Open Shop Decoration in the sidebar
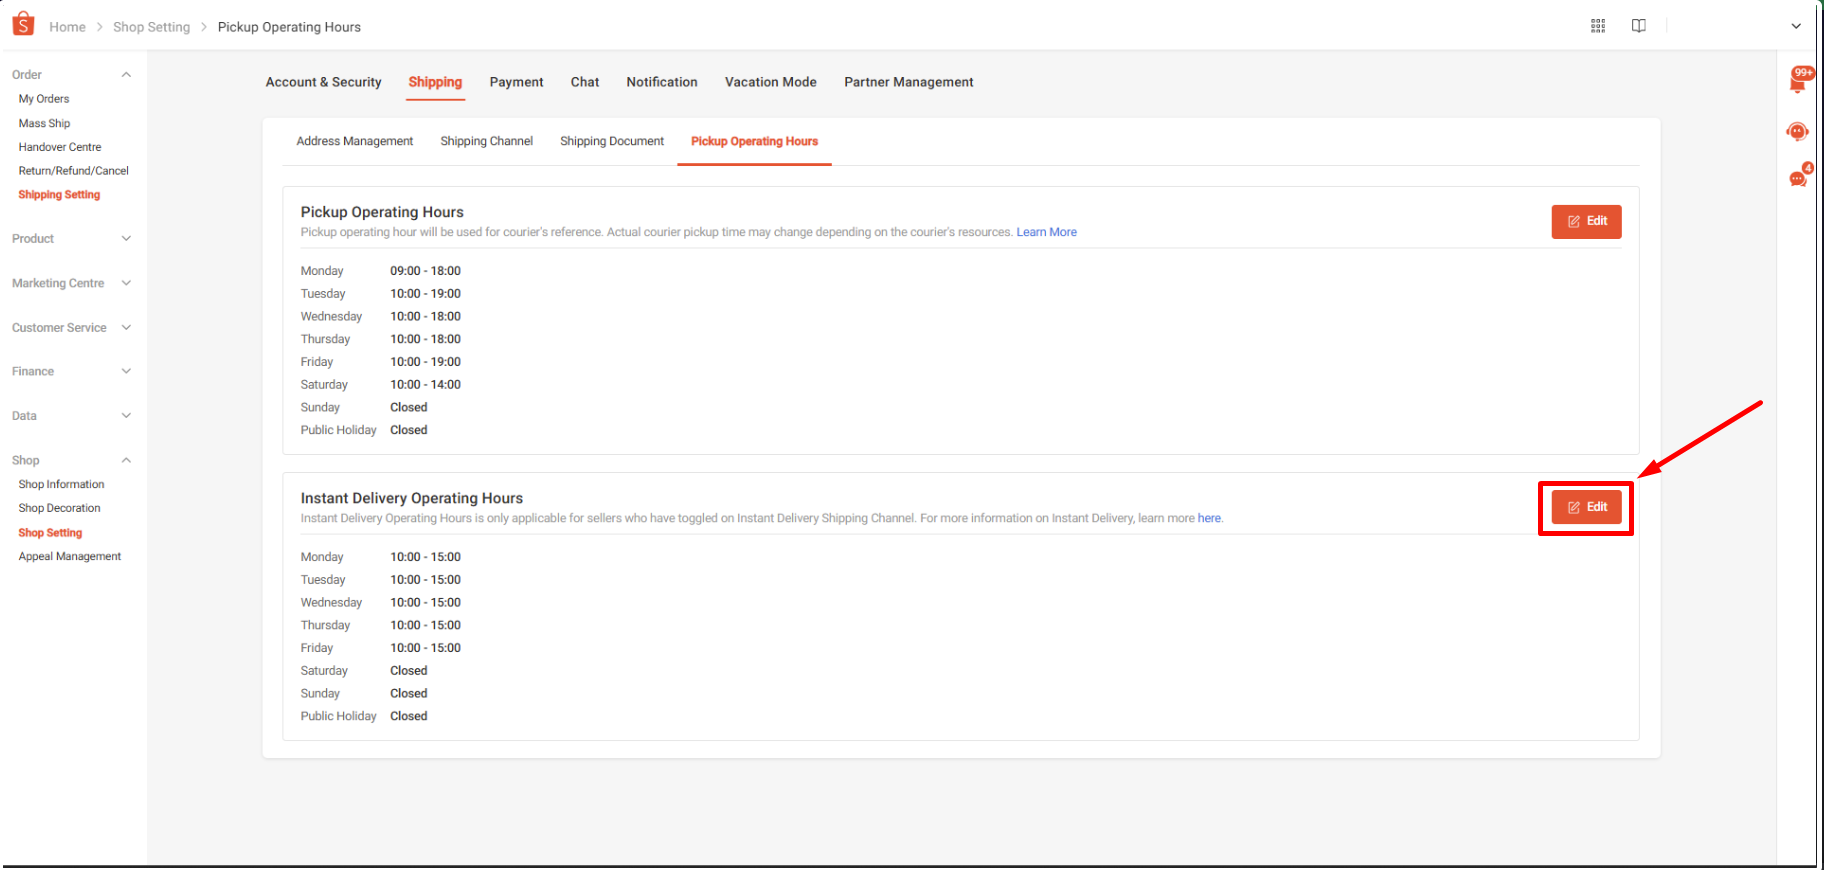The width and height of the screenshot is (1824, 870). 59,508
